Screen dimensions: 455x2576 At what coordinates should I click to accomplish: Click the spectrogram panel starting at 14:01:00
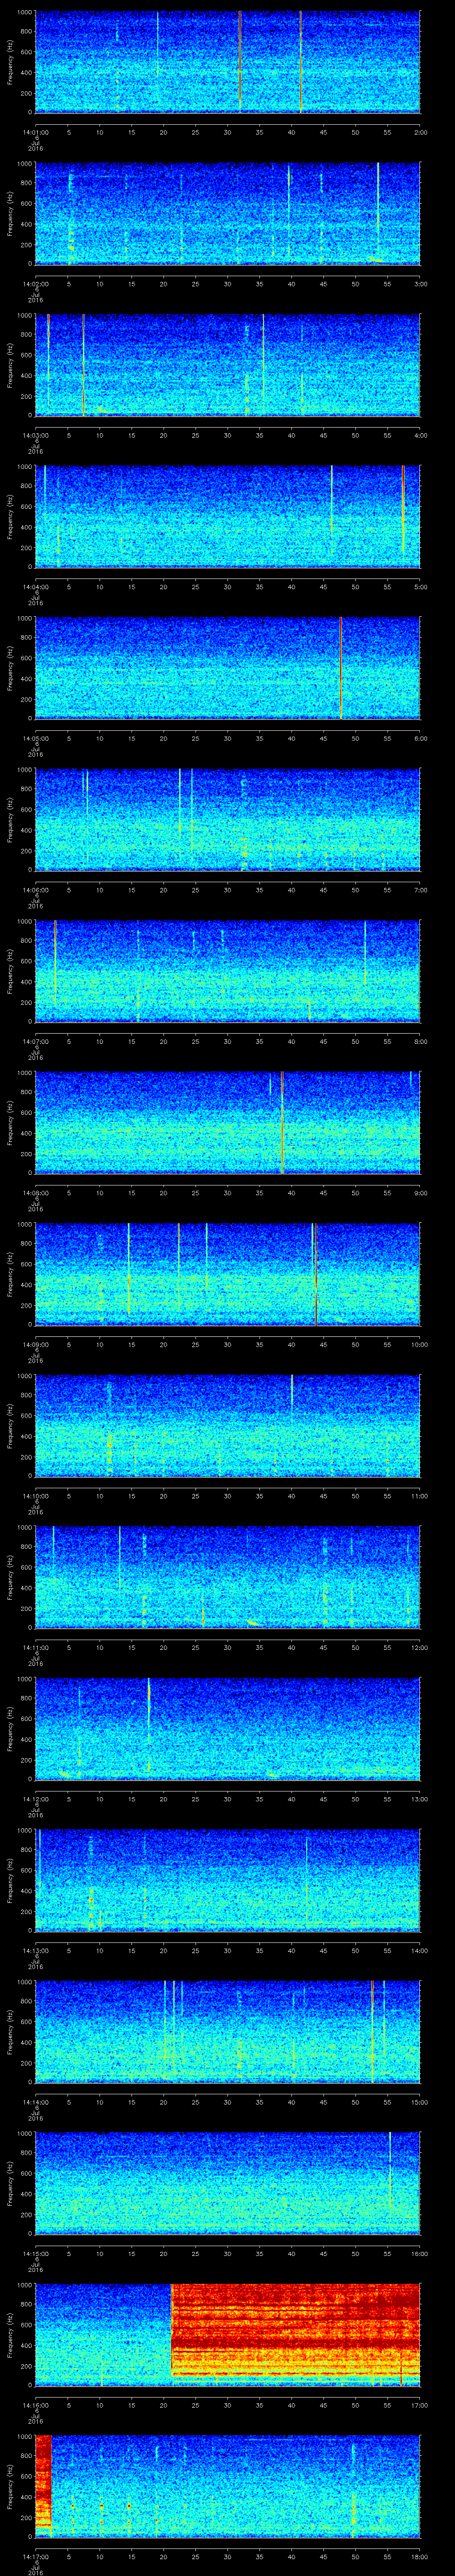tap(228, 62)
